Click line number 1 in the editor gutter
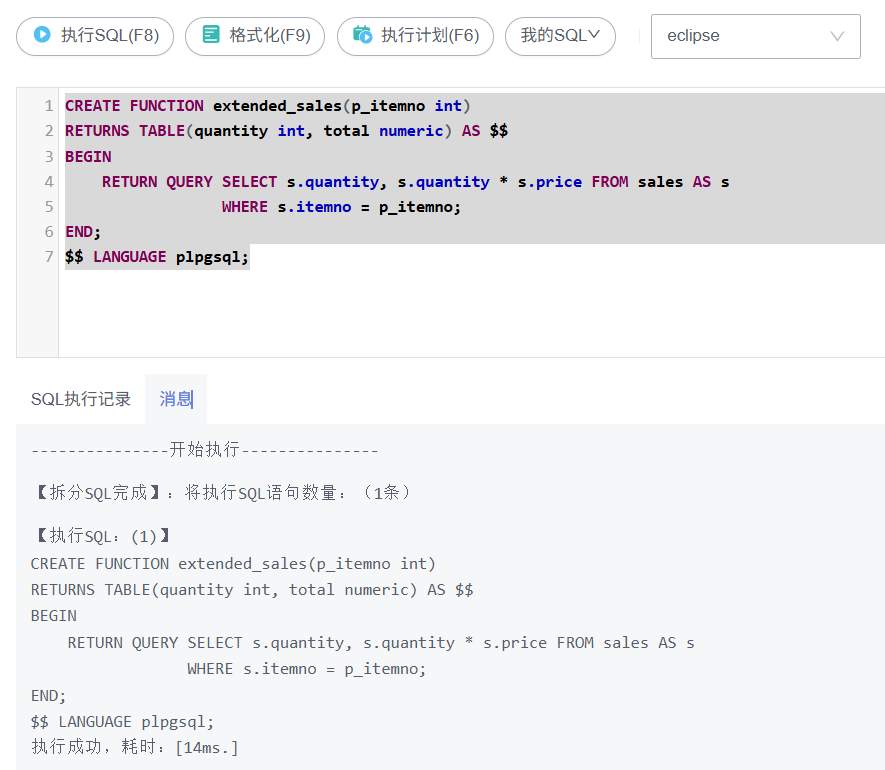This screenshot has height=770, width=885. tap(48, 106)
